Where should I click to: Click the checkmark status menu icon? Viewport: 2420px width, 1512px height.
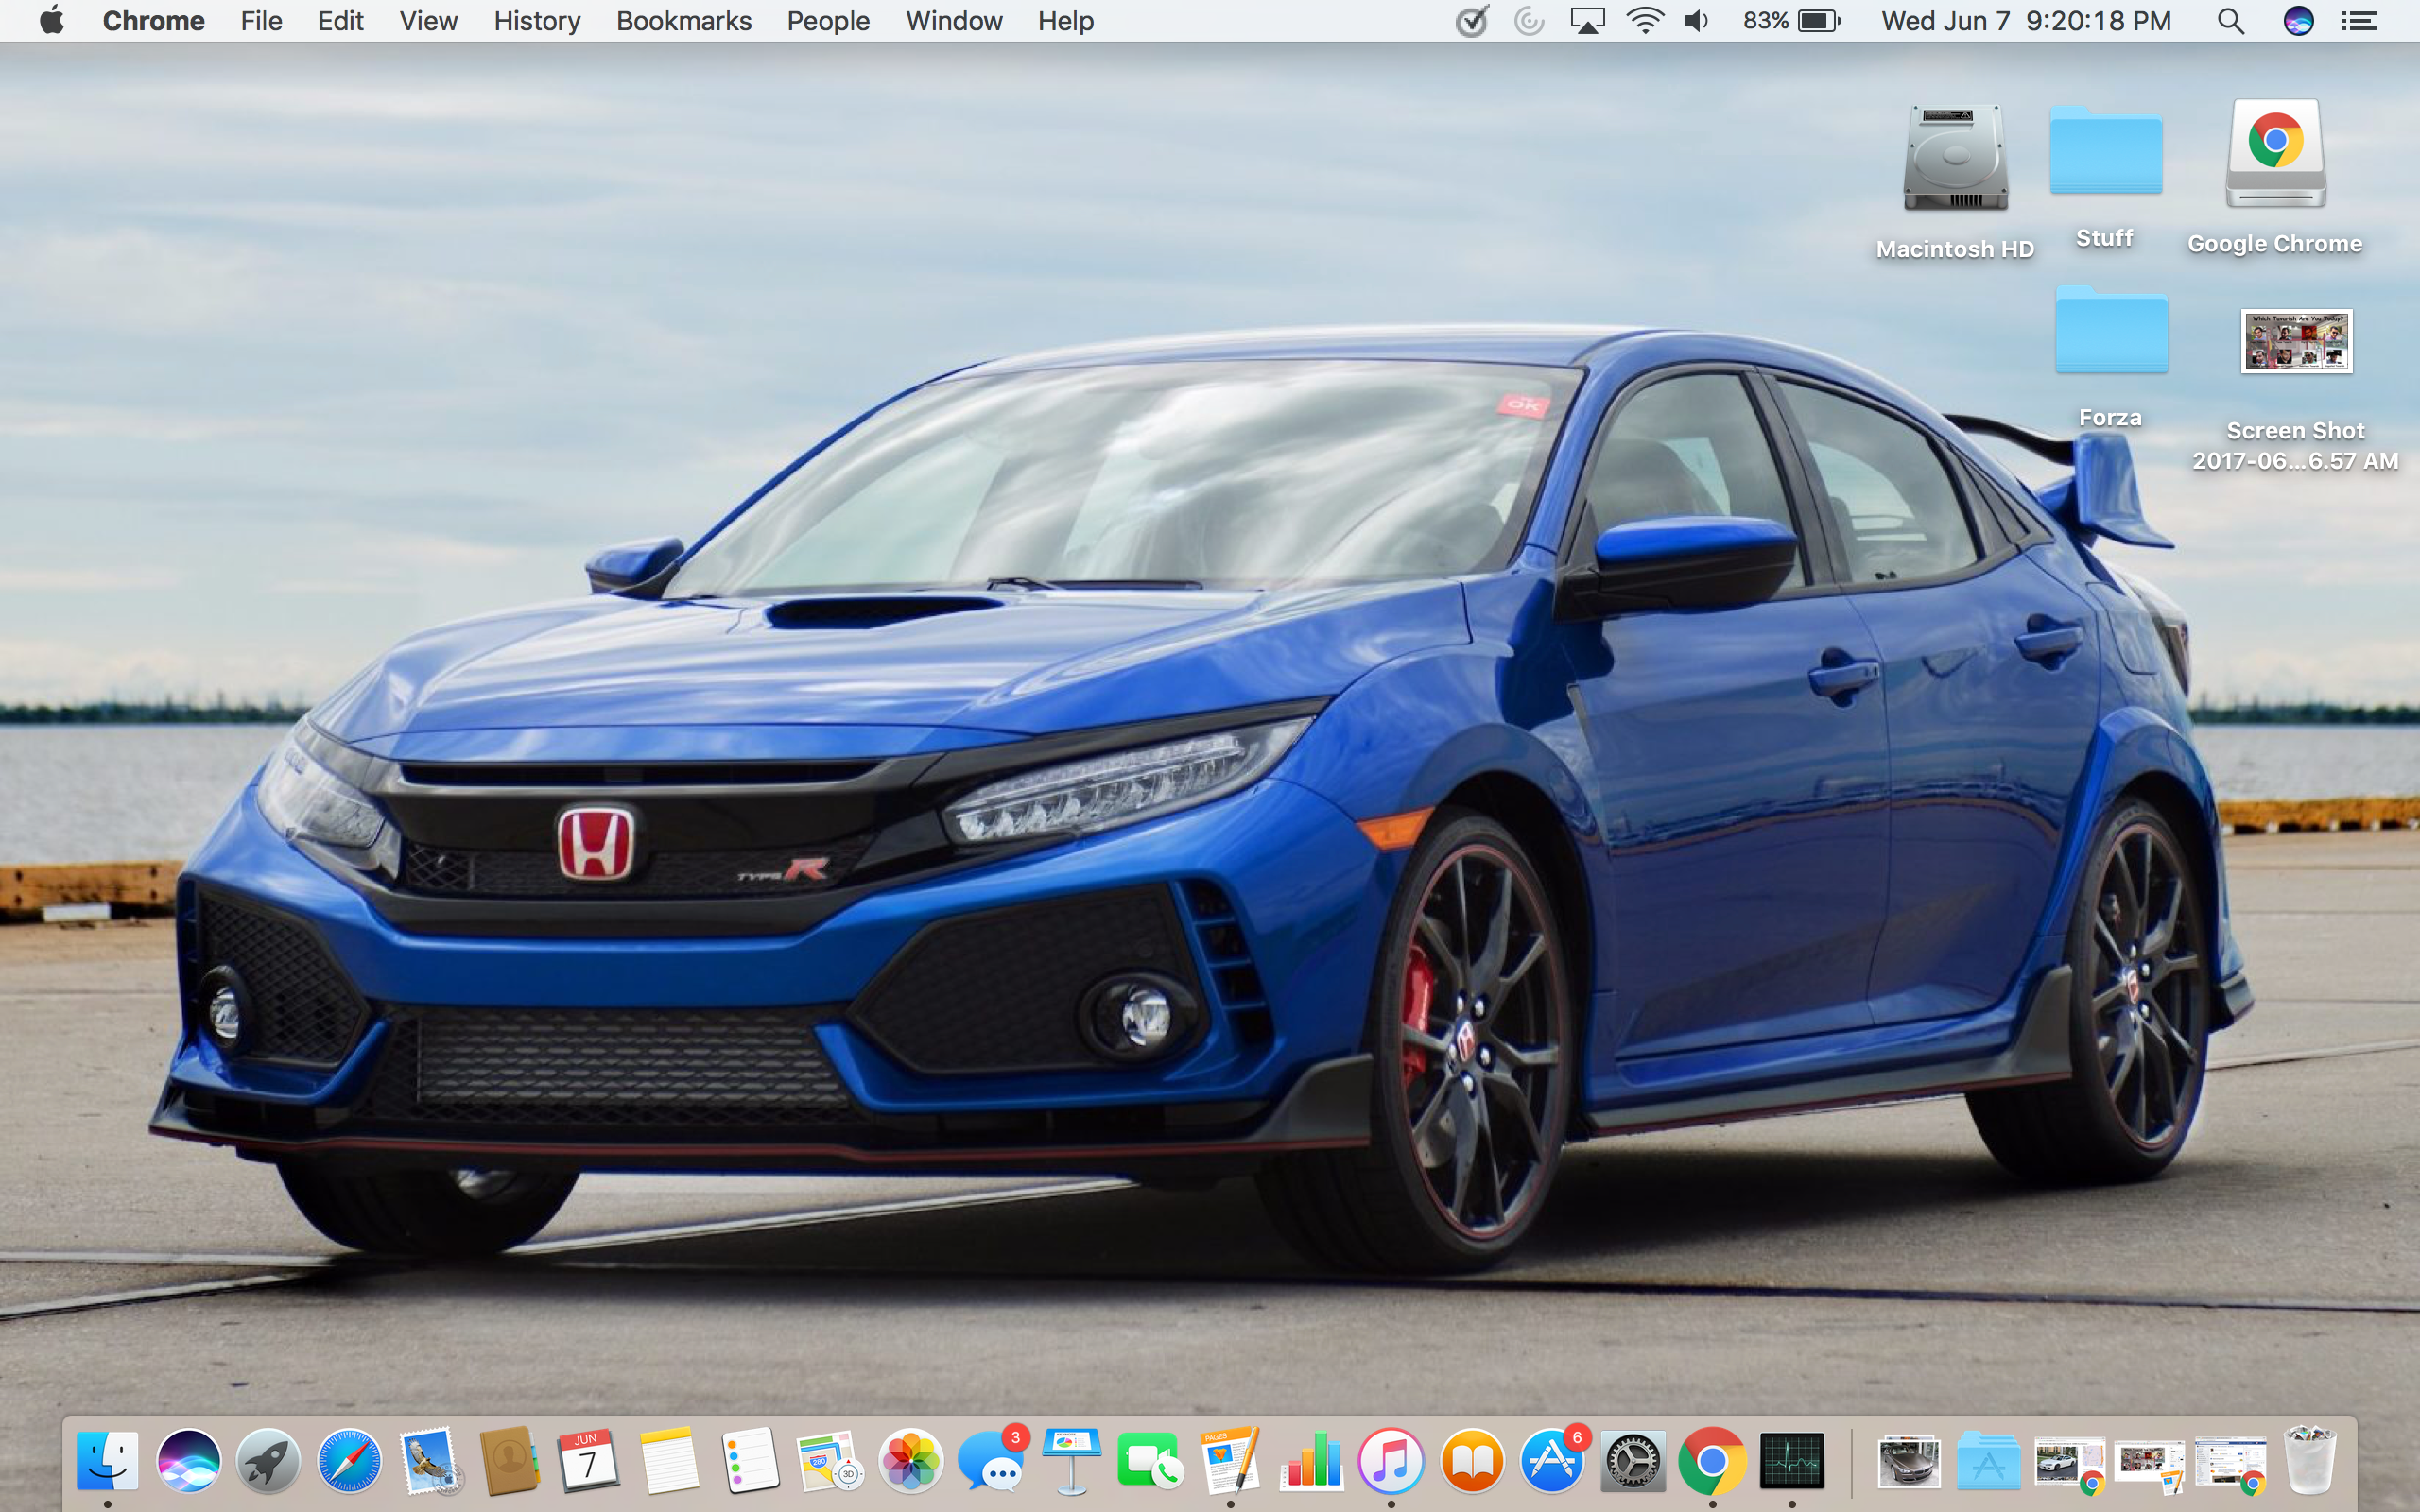point(1471,20)
